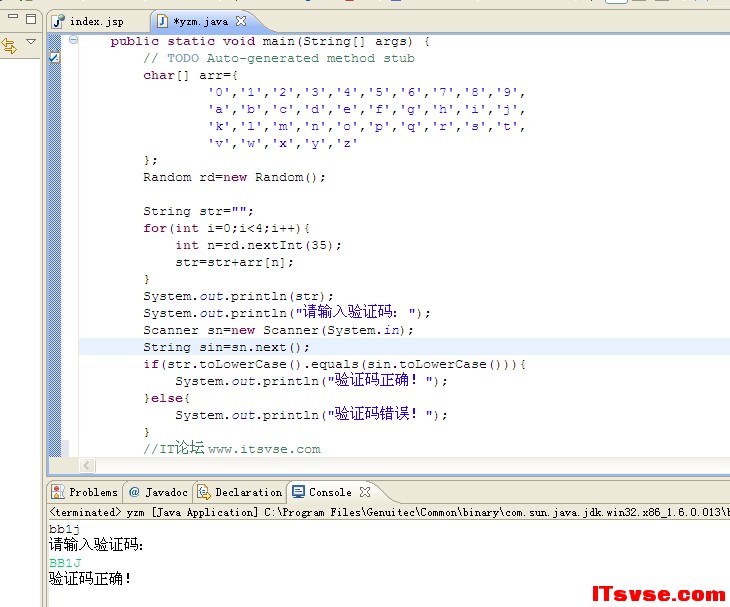Screen dimensions: 730x607
Task: Click the Console monitor icon
Action: (298, 492)
